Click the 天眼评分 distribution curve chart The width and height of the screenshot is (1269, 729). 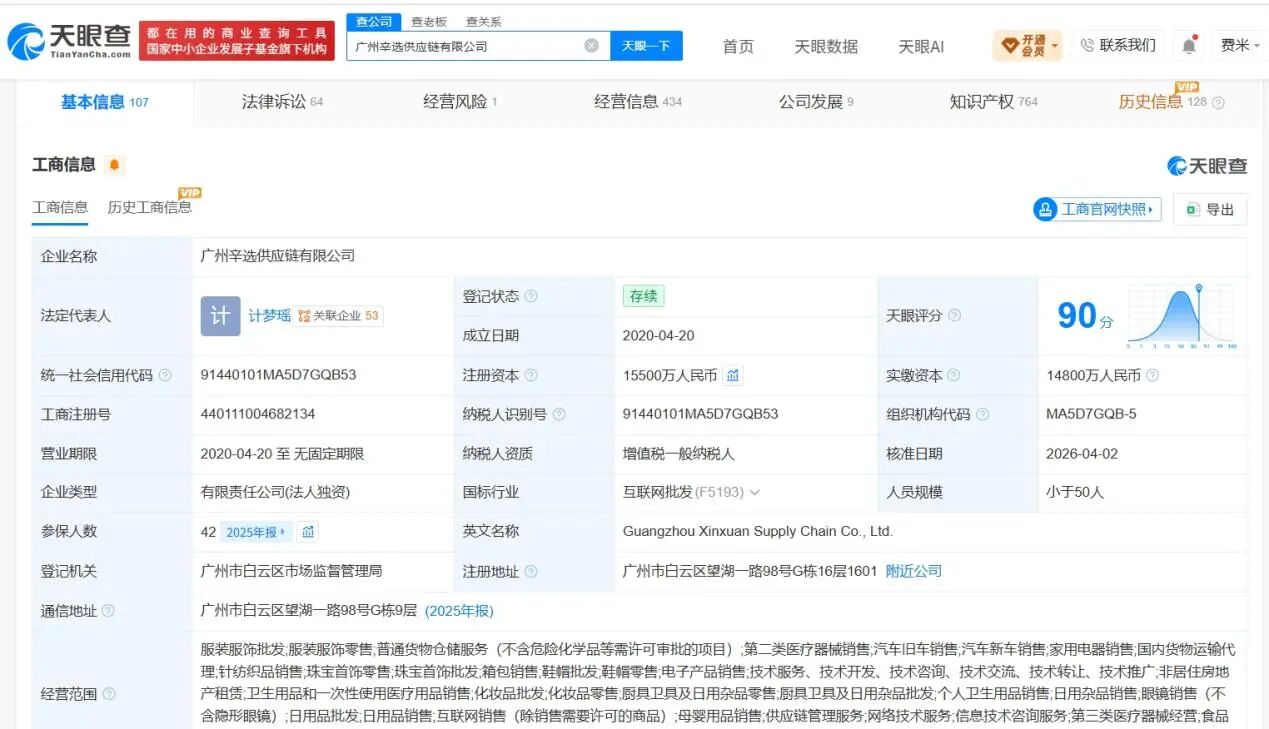click(x=1182, y=316)
